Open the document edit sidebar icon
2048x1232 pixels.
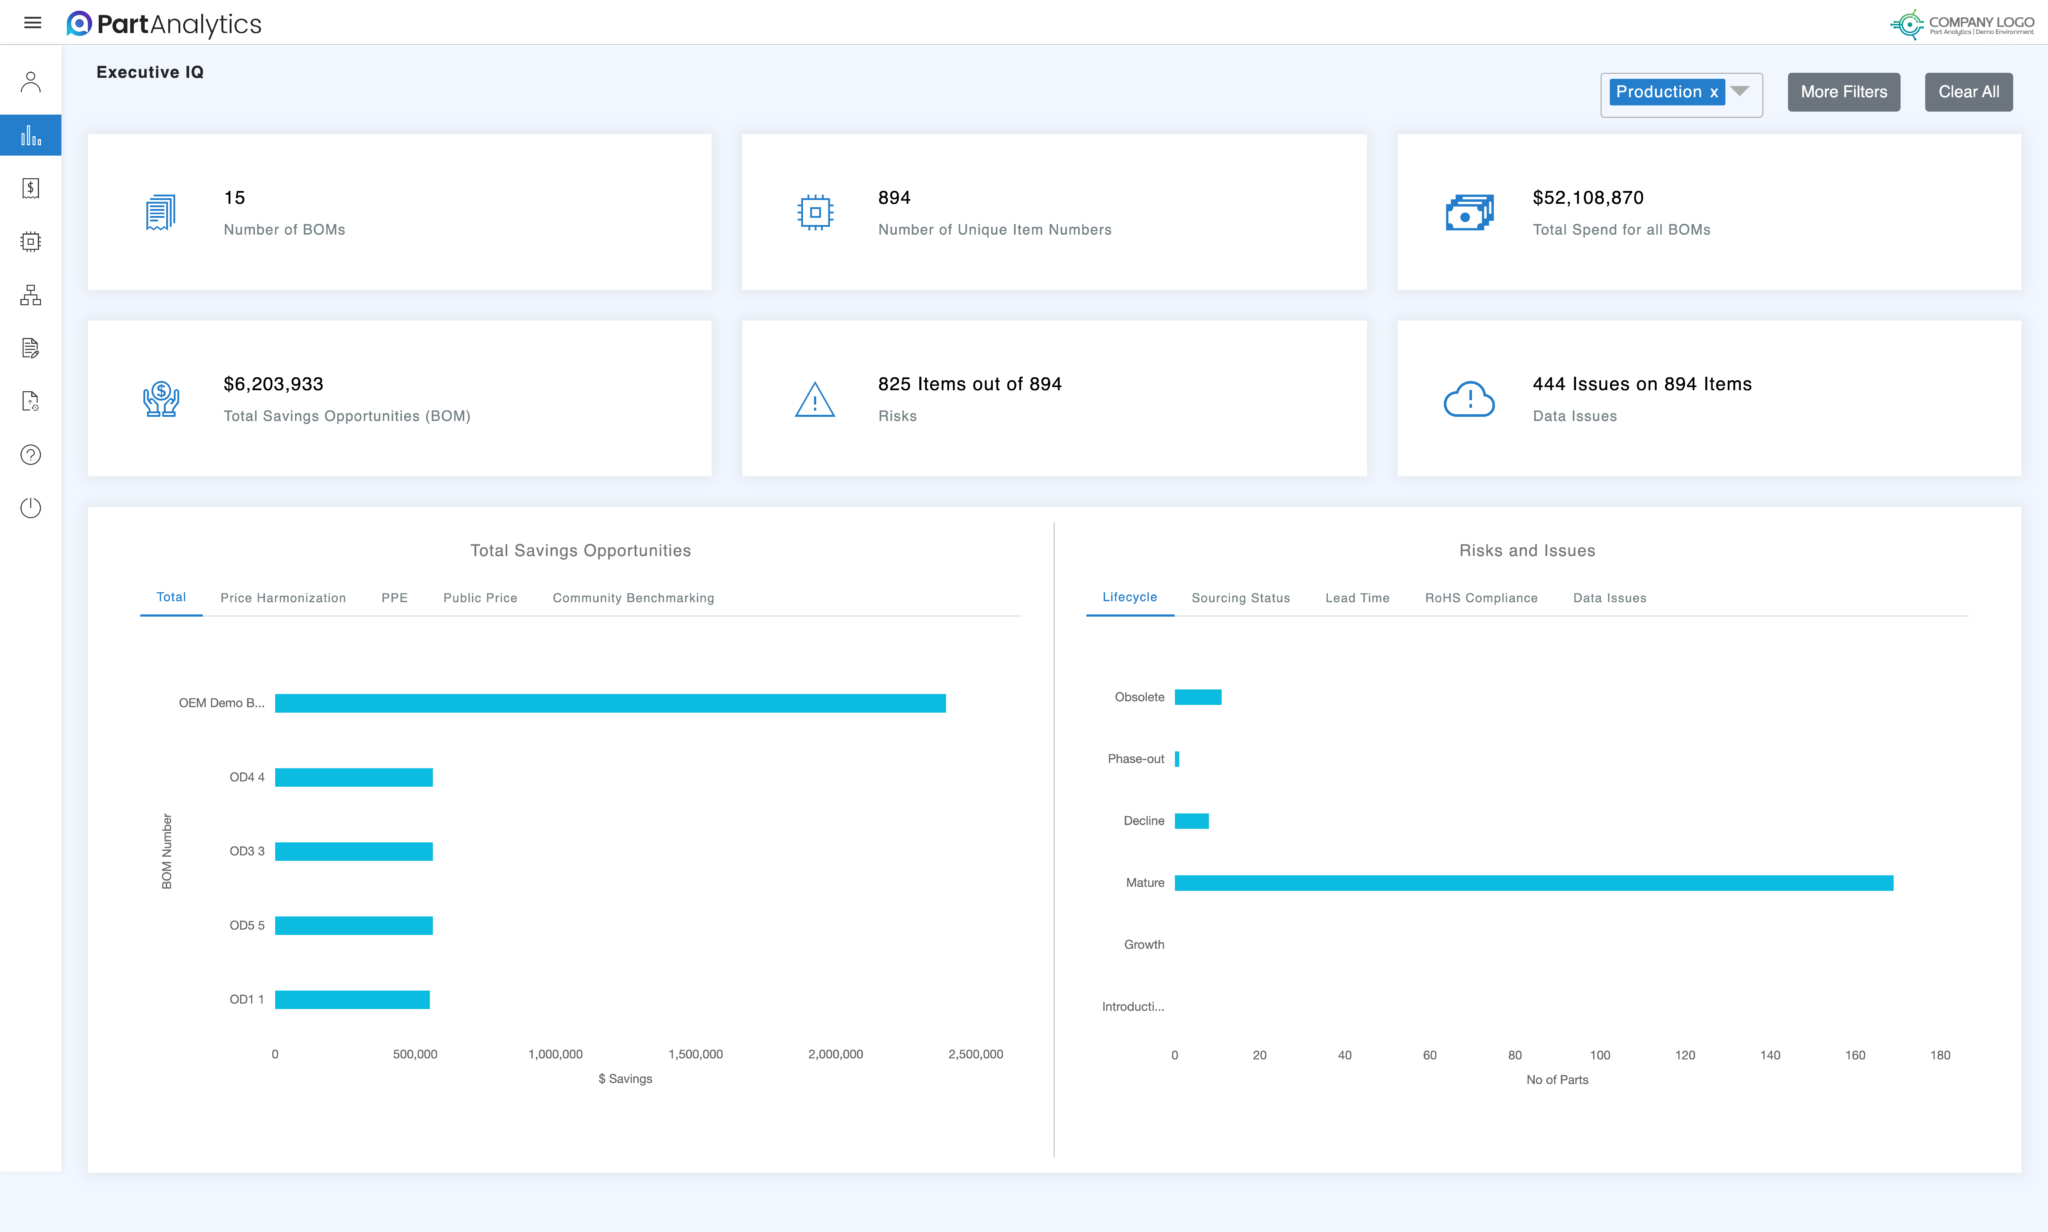(x=31, y=348)
